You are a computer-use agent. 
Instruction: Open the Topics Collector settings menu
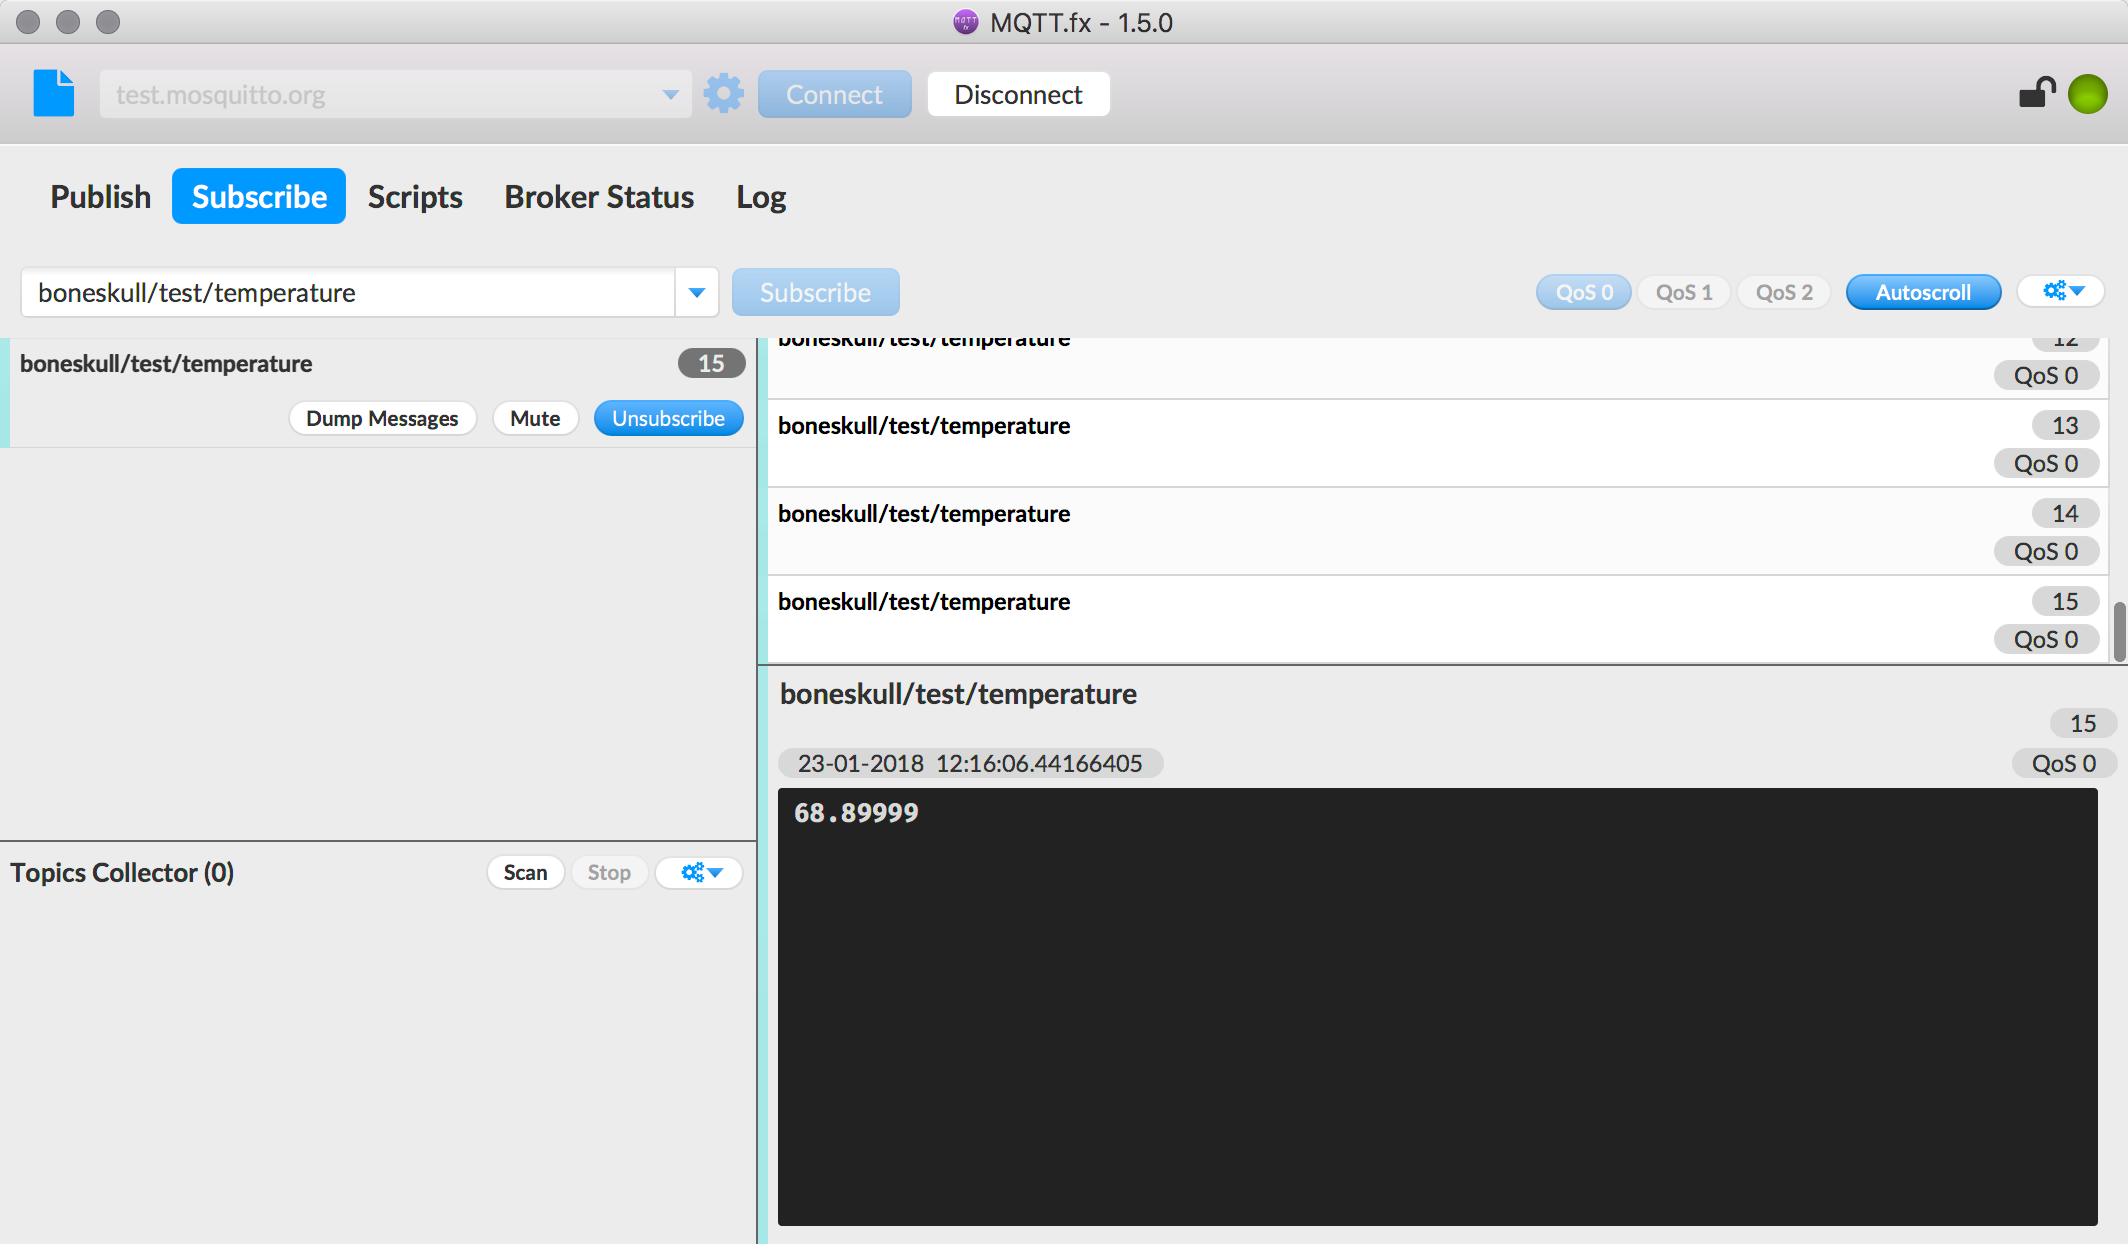(698, 872)
